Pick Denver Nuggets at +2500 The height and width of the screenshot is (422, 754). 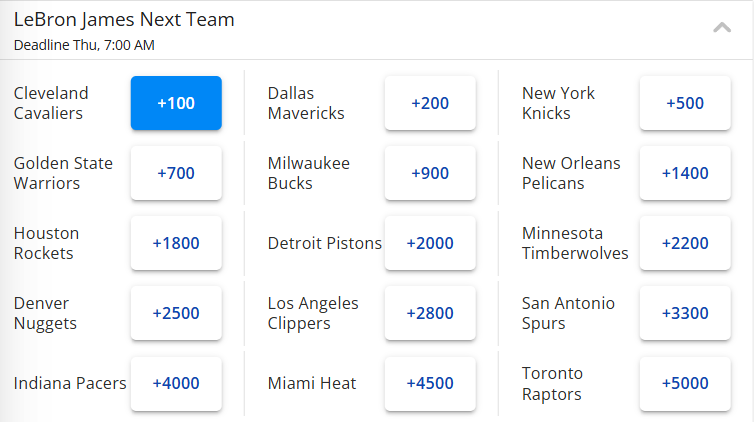(176, 313)
